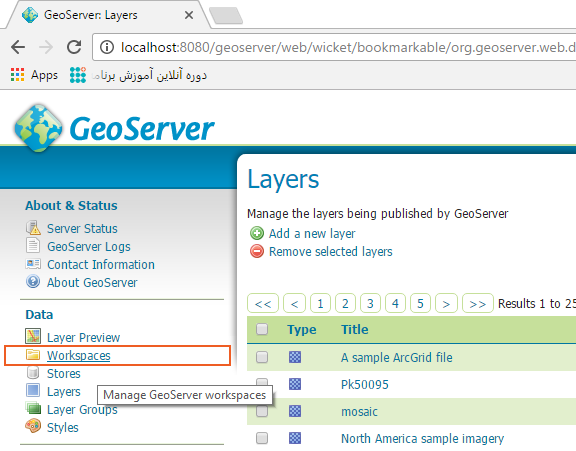Go to results page 2

pyautogui.click(x=345, y=303)
